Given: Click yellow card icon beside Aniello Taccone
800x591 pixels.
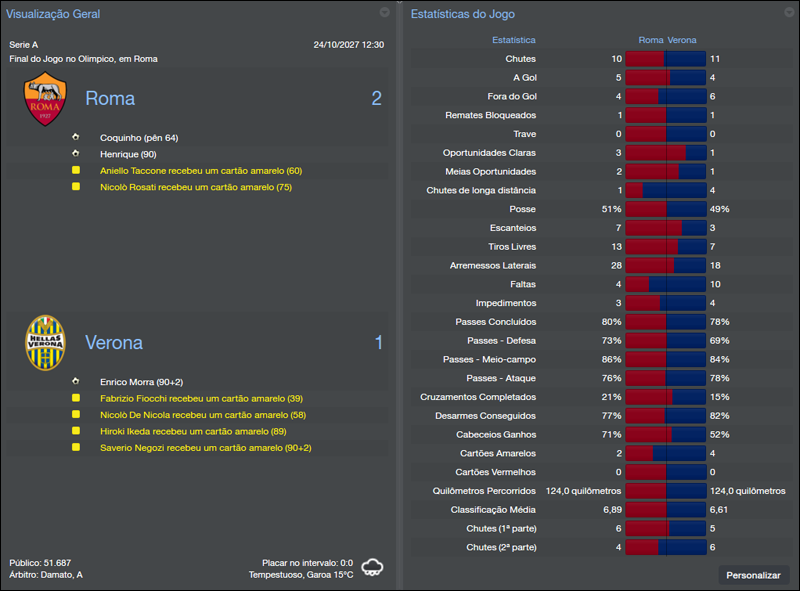Looking at the screenshot, I should coord(75,171).
